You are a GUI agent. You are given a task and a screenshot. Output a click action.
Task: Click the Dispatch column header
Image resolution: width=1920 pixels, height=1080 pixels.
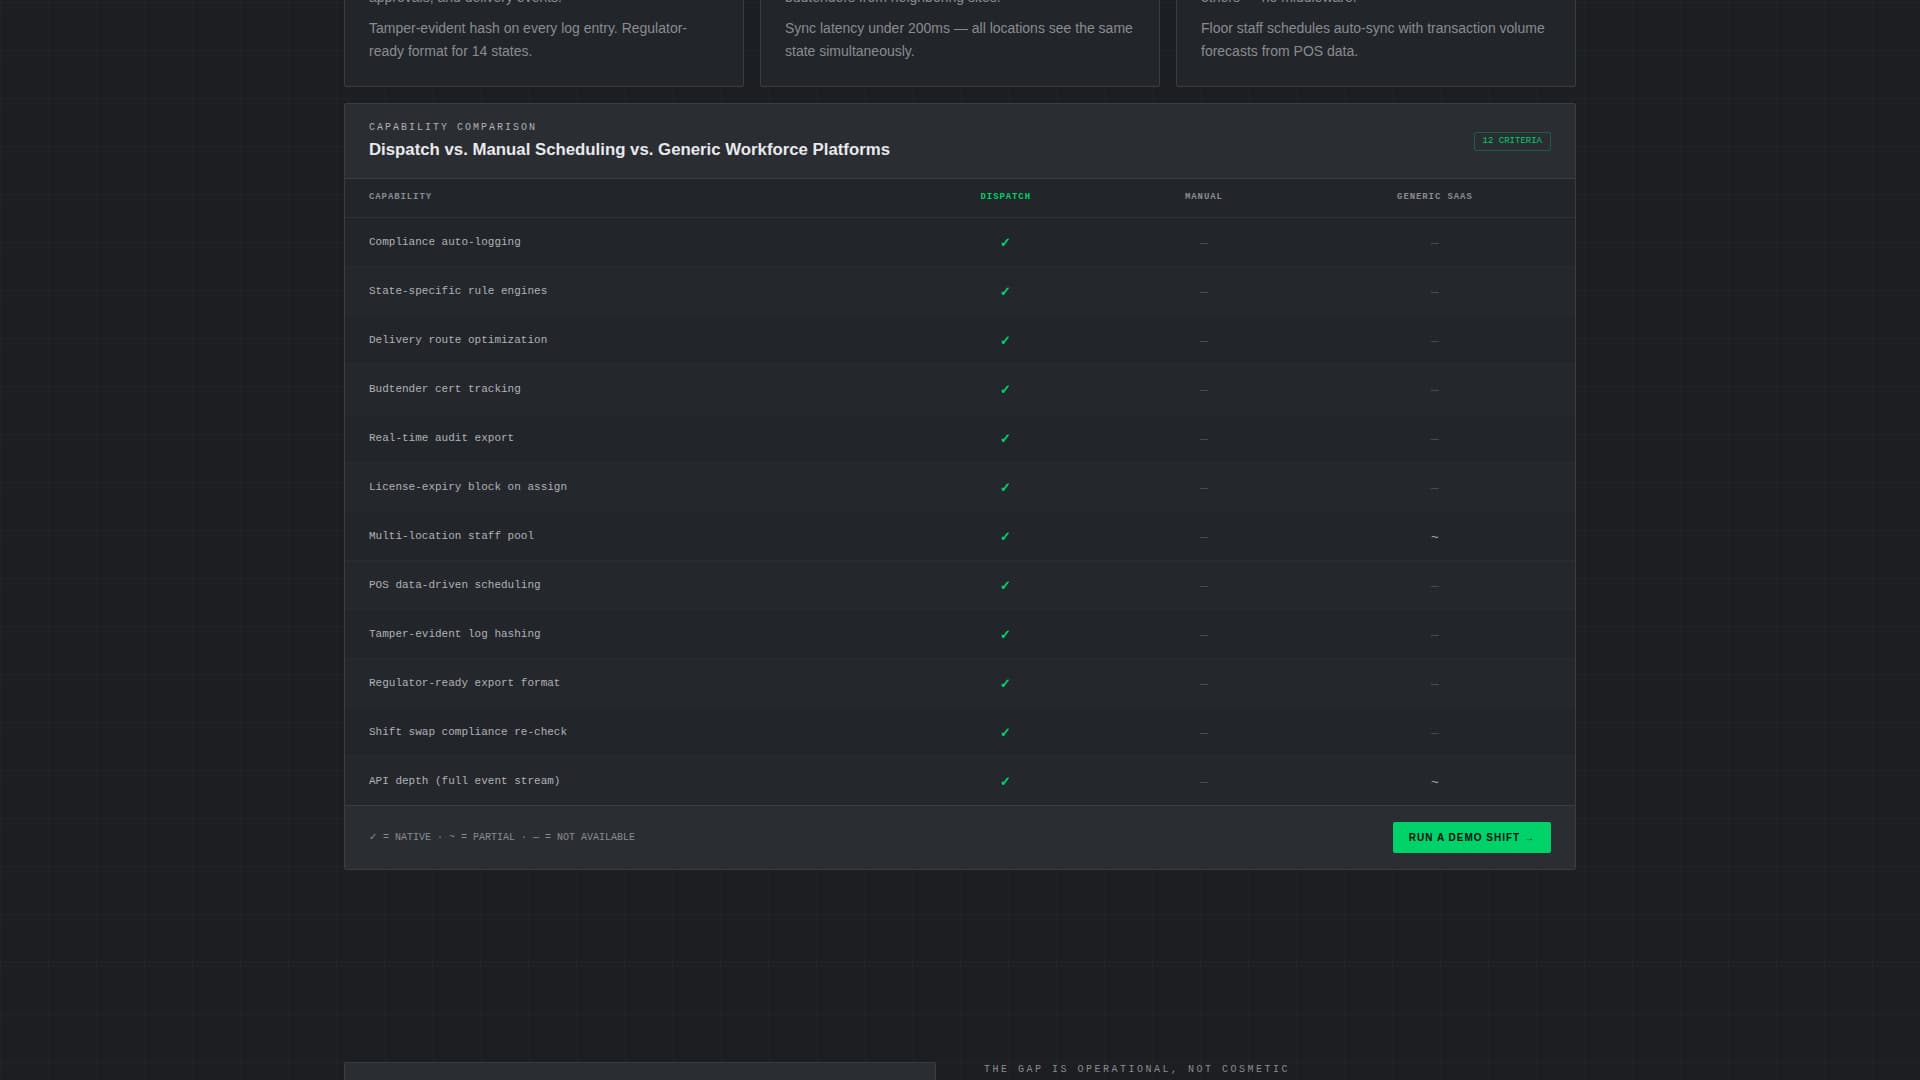[1005, 196]
